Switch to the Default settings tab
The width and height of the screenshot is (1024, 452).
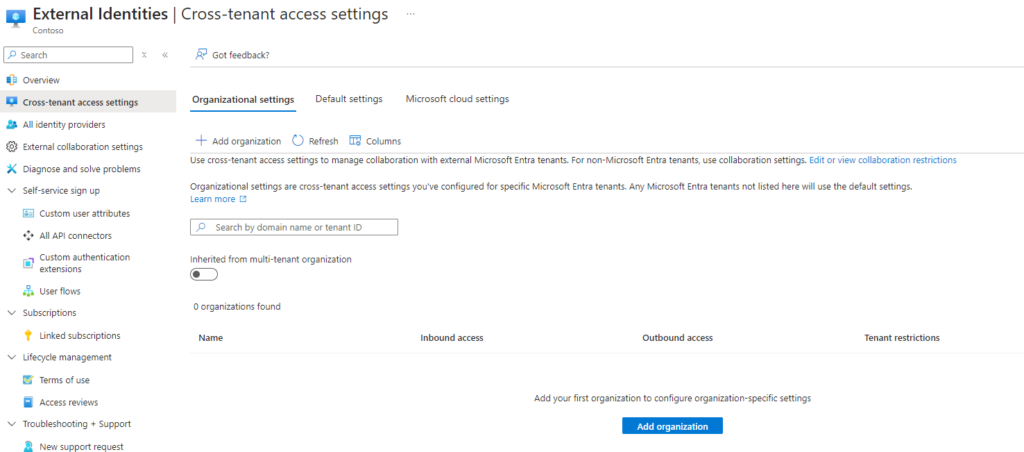point(349,99)
